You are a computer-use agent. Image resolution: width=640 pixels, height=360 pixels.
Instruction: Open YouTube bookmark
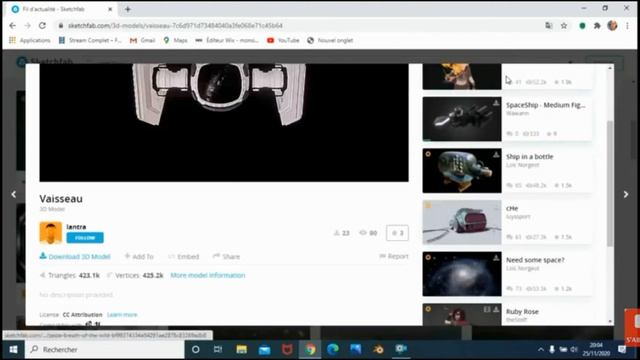click(x=283, y=40)
